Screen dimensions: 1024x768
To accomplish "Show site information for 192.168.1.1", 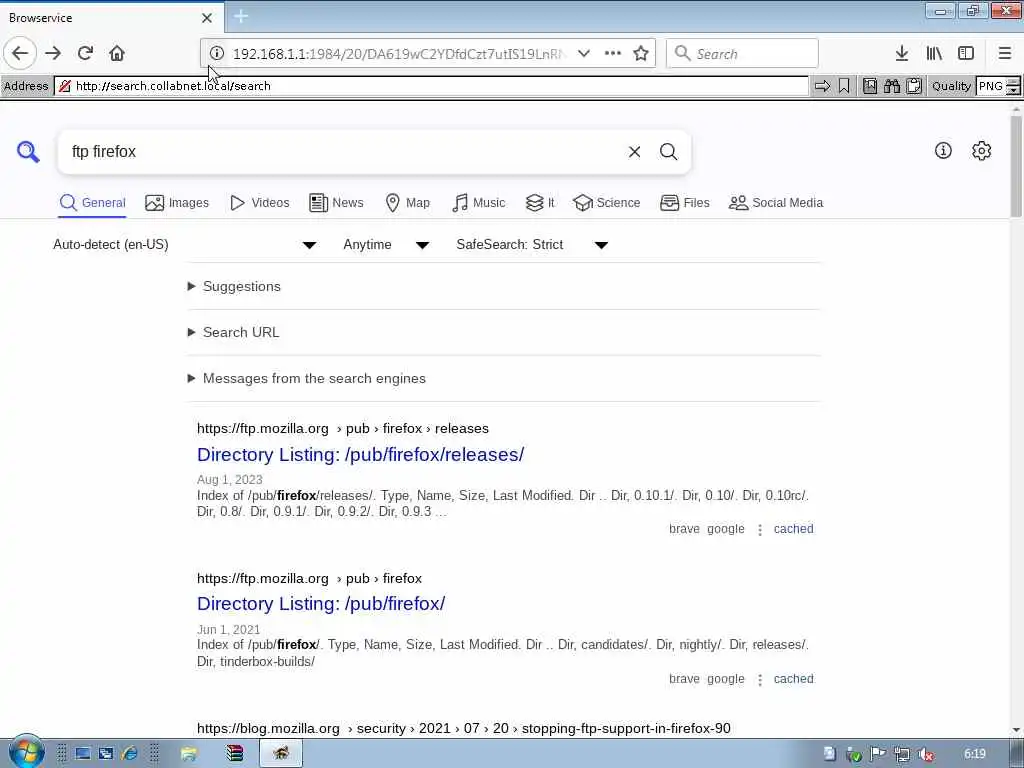I will (x=217, y=54).
